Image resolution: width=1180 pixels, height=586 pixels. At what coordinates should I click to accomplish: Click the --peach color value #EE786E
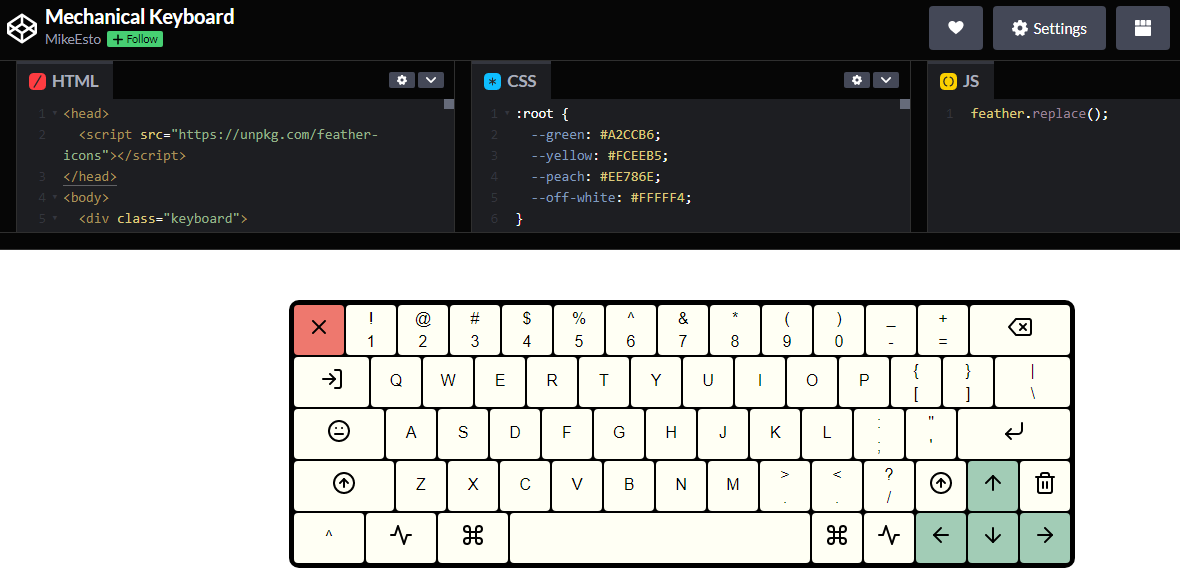coord(628,177)
